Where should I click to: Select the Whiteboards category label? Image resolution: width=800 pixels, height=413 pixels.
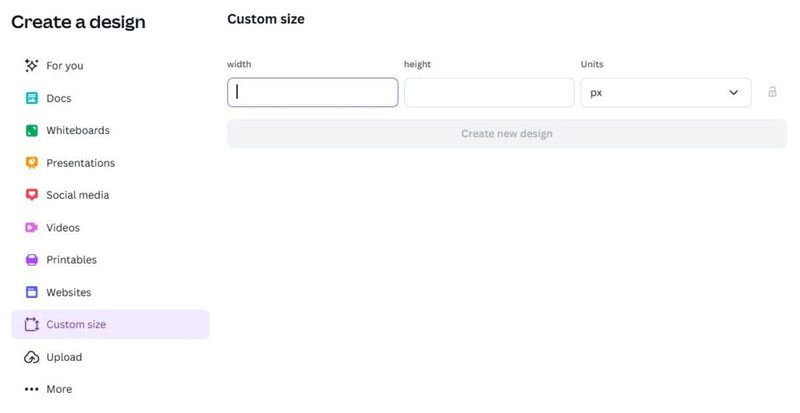[78, 131]
